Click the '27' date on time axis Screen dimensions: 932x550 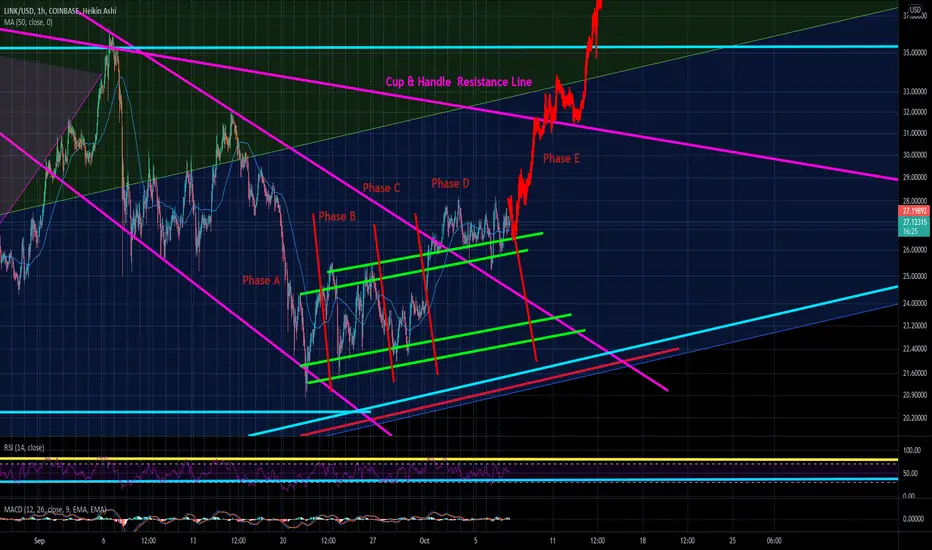(373, 541)
